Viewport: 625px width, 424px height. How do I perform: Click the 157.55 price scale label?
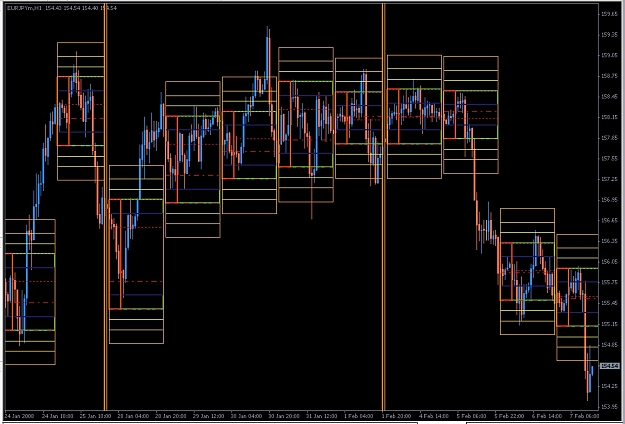[611, 159]
